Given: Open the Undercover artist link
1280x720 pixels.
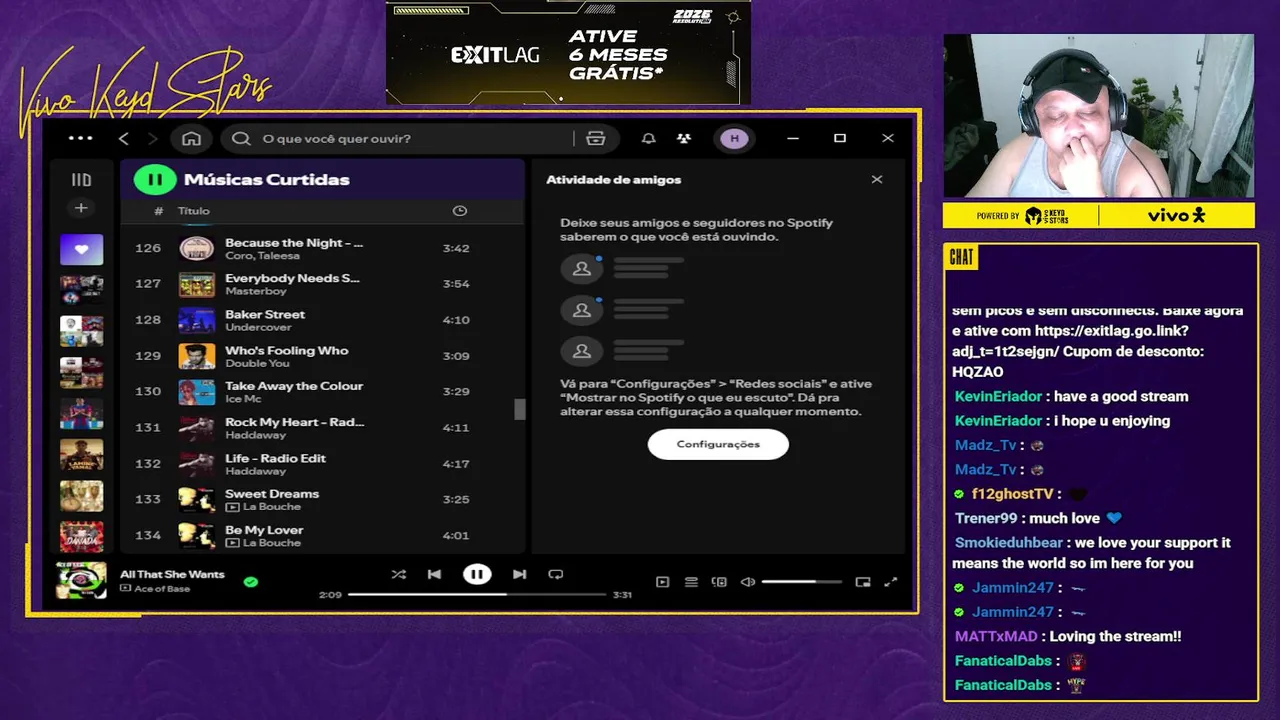Looking at the screenshot, I should pos(258,327).
